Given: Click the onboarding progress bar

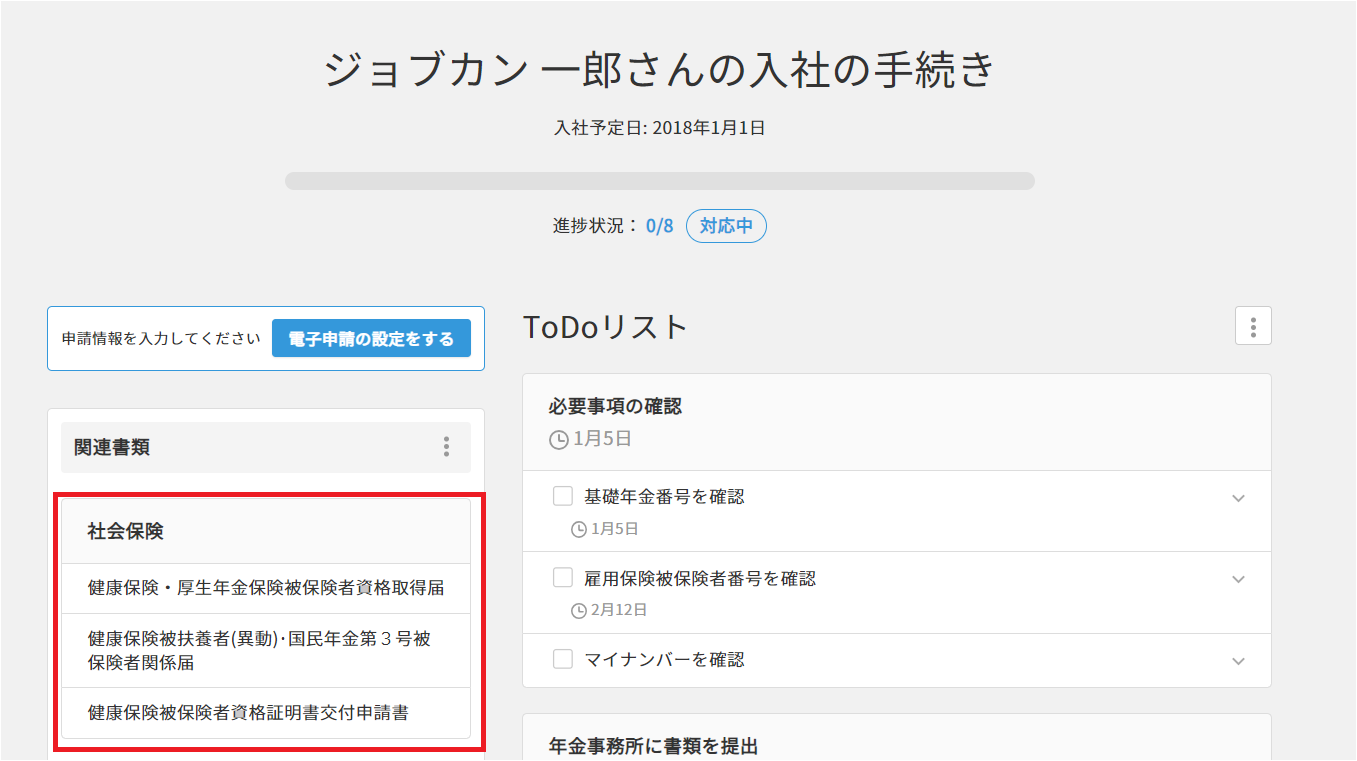Looking at the screenshot, I should pos(659,181).
